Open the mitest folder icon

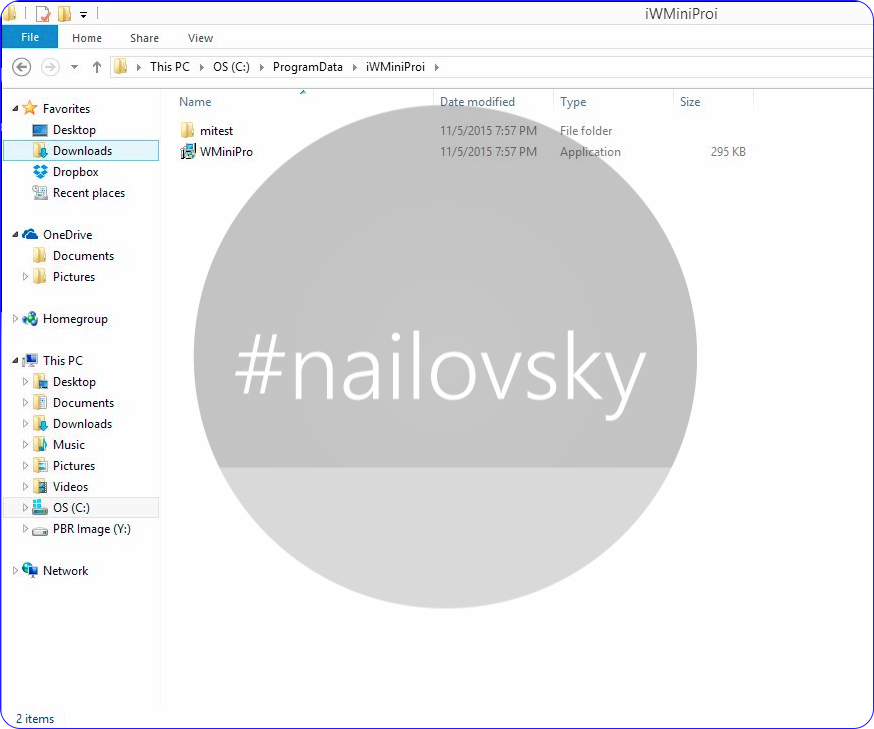coord(187,131)
